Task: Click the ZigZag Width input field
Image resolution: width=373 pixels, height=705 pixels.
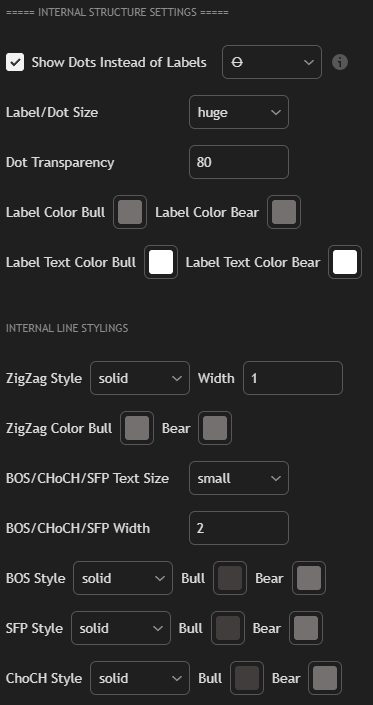Action: 293,378
